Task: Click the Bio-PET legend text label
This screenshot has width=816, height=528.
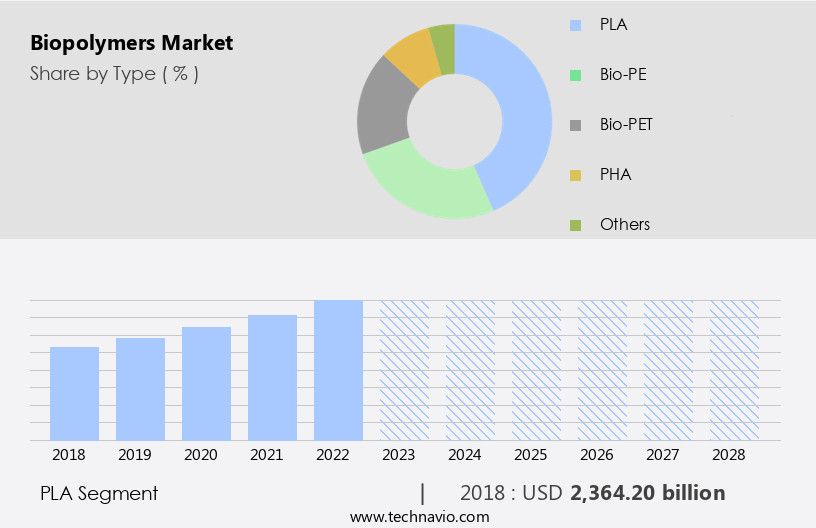Action: coord(626,125)
